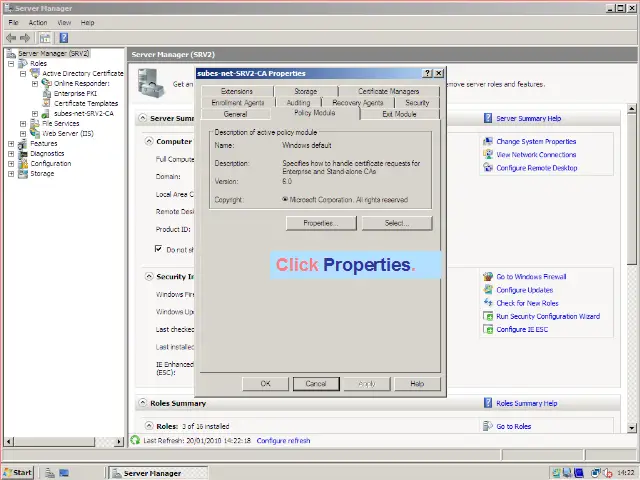Expand the Online Responder node
Screen dimensions: 640x480
(x=35, y=84)
